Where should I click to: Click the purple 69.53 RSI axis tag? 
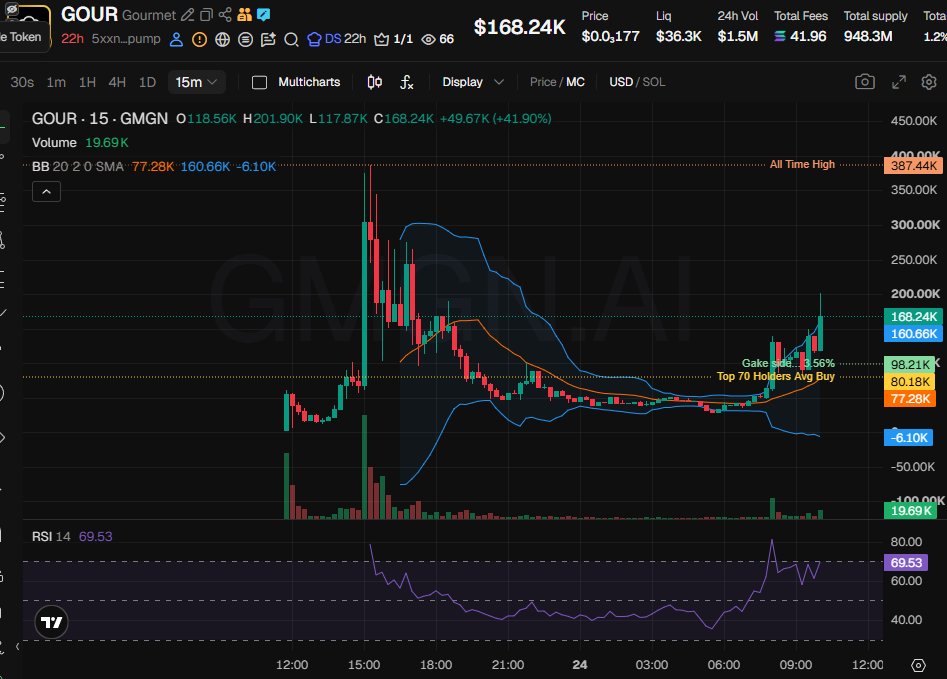(x=906, y=562)
